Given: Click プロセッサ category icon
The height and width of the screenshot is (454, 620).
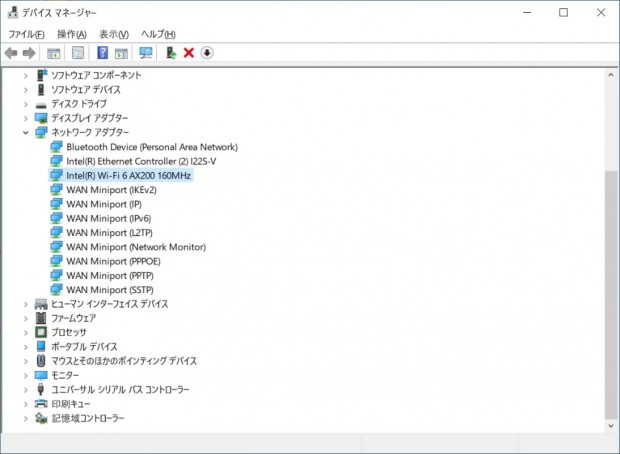Looking at the screenshot, I should pyautogui.click(x=41, y=332).
